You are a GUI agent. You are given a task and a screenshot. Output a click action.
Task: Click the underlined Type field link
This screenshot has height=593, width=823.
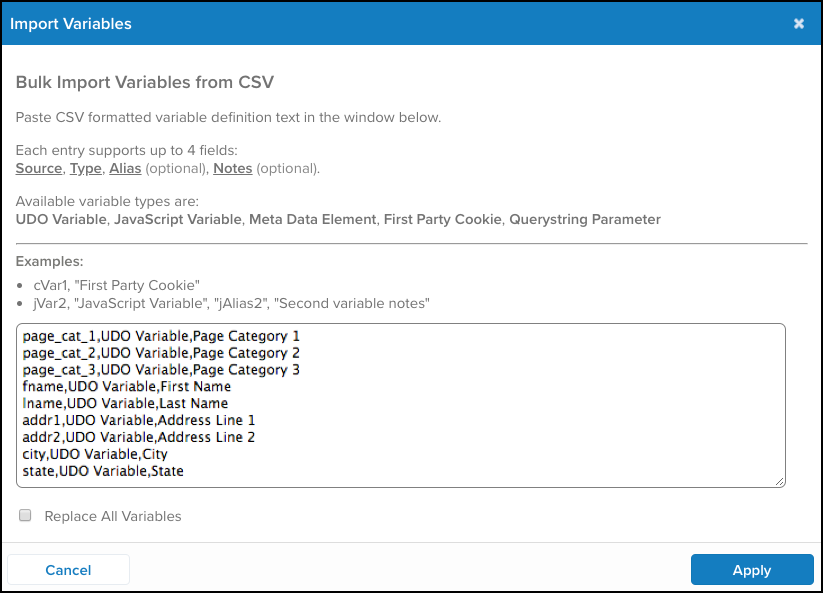pos(85,168)
